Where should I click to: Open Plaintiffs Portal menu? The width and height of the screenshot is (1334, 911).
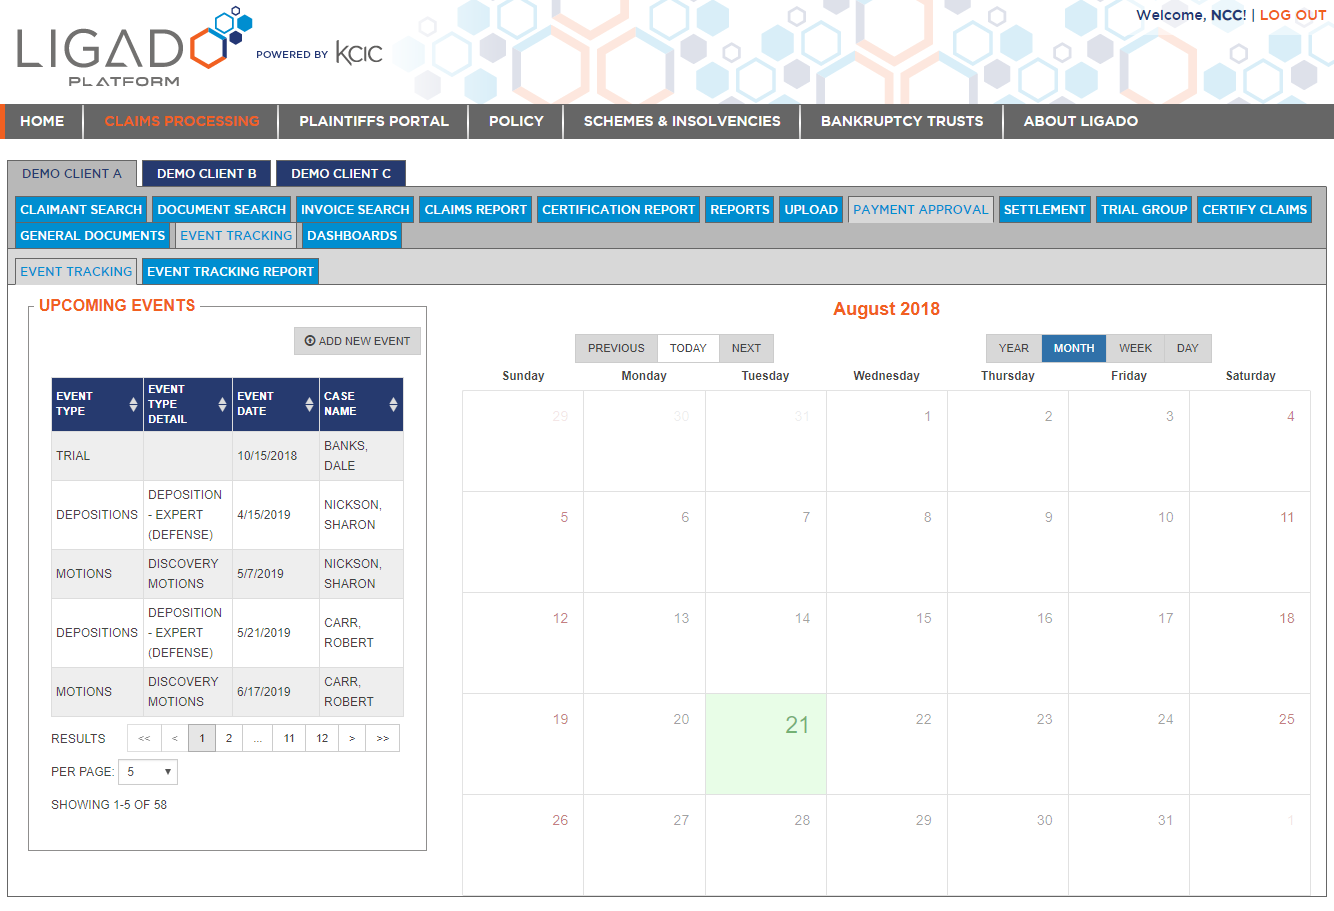point(374,121)
